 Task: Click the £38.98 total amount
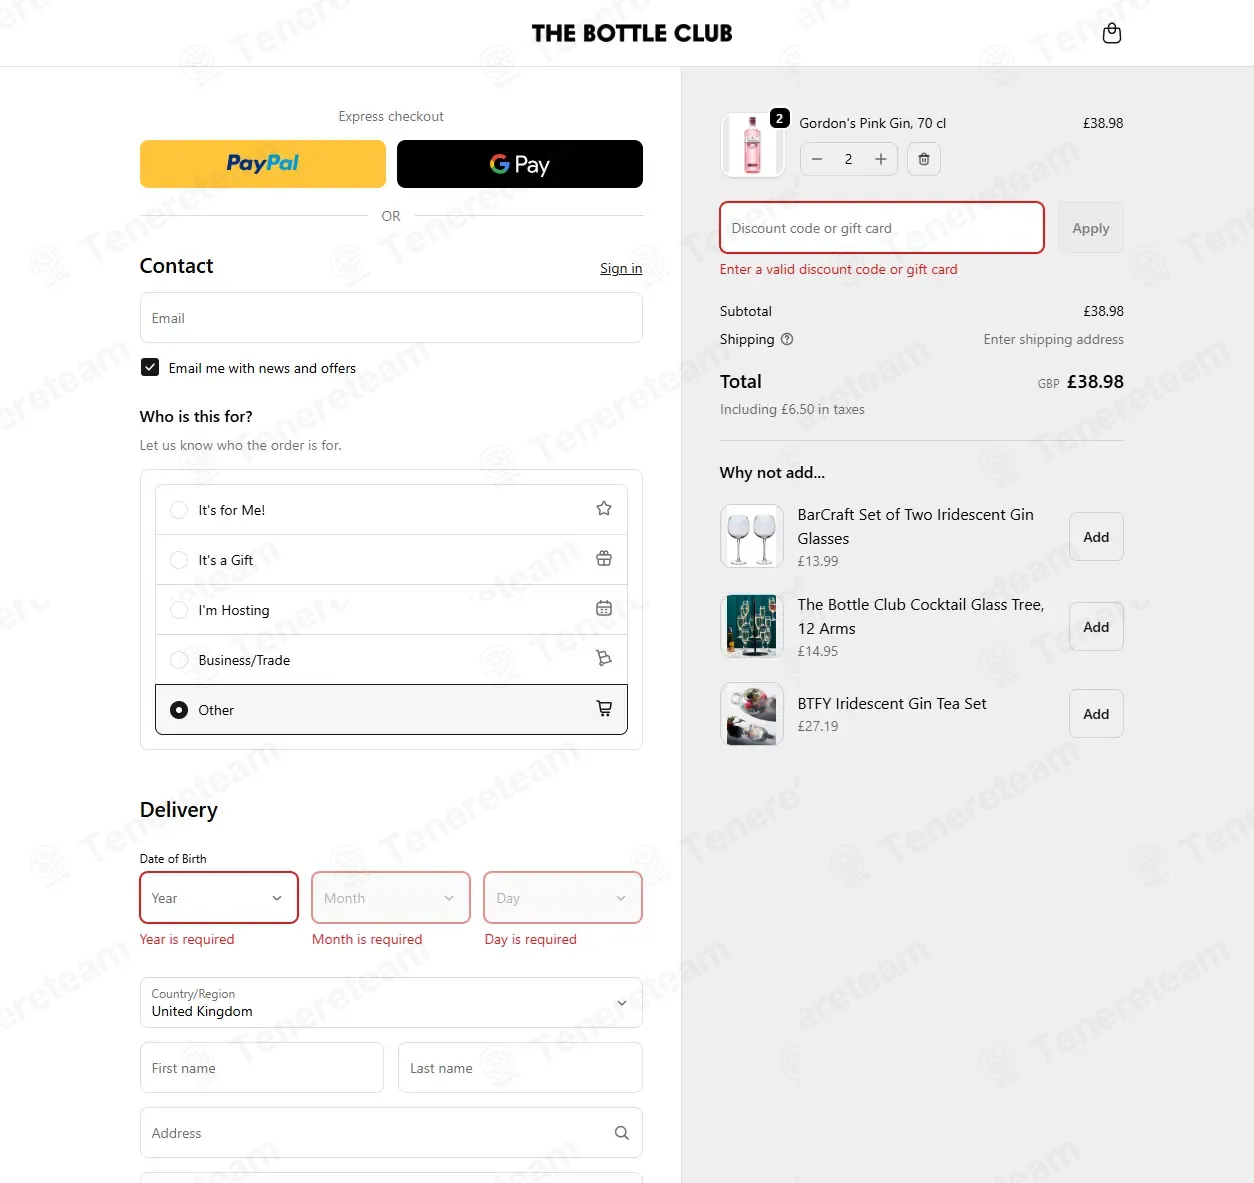pos(1095,382)
